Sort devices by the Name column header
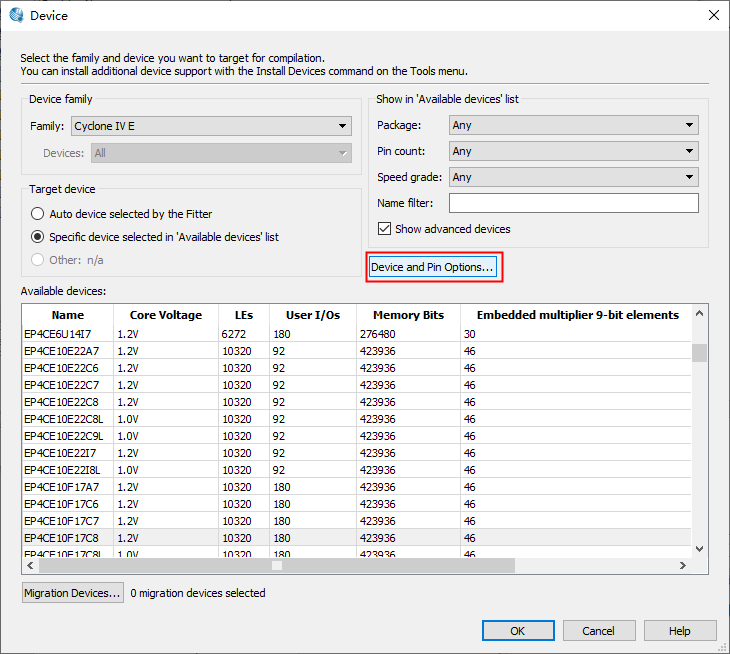Screen dimensions: 730x654 67,315
